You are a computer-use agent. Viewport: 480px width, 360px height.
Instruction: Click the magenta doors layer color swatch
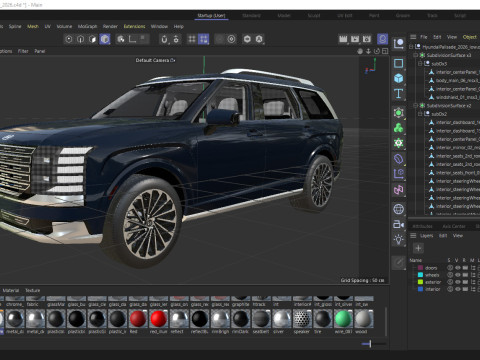[x=421, y=268]
